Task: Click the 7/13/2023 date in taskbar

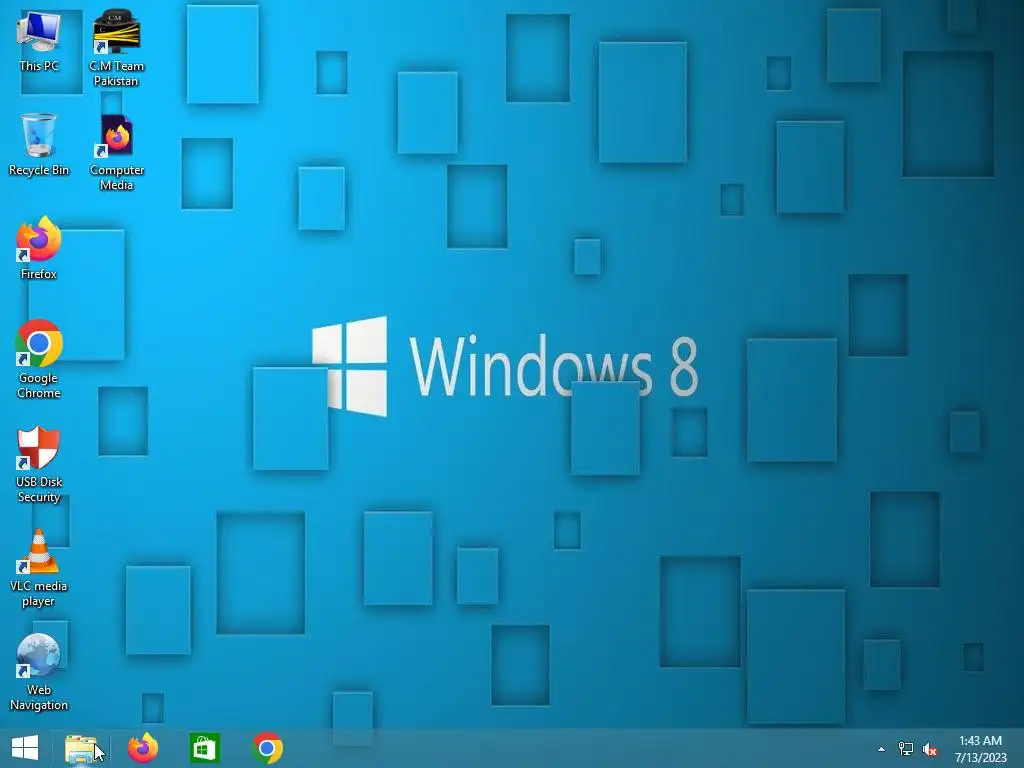Action: point(980,758)
